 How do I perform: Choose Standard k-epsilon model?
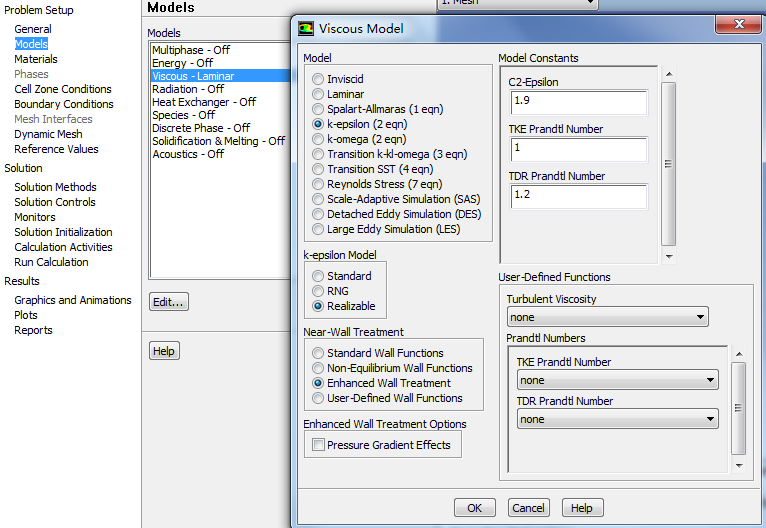tap(318, 276)
